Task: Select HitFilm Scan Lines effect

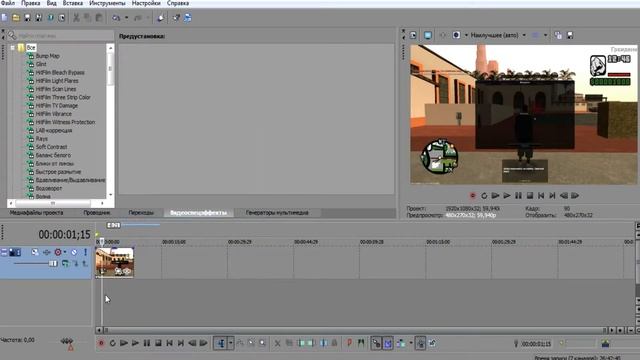Action: tap(56, 89)
